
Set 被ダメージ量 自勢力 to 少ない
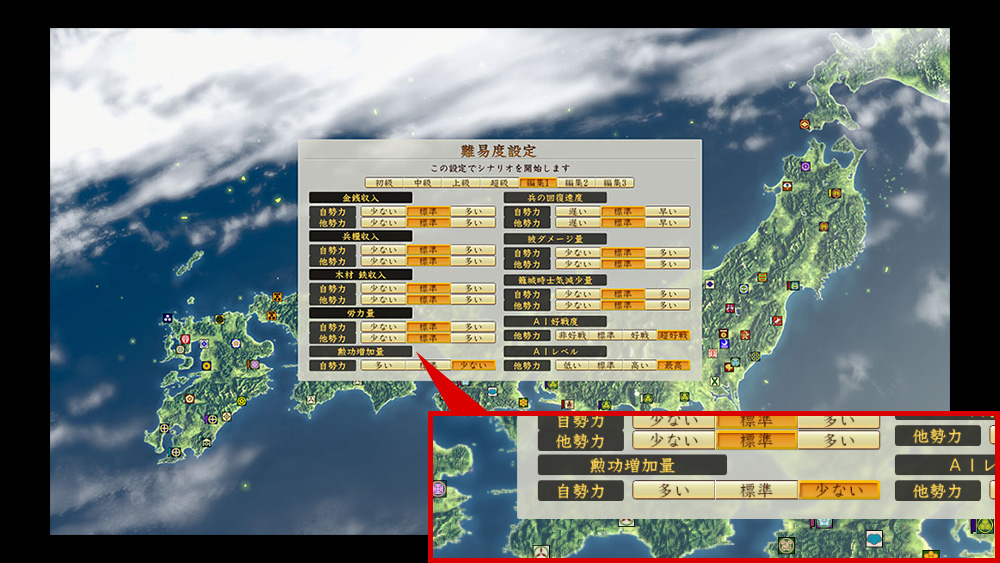(578, 253)
